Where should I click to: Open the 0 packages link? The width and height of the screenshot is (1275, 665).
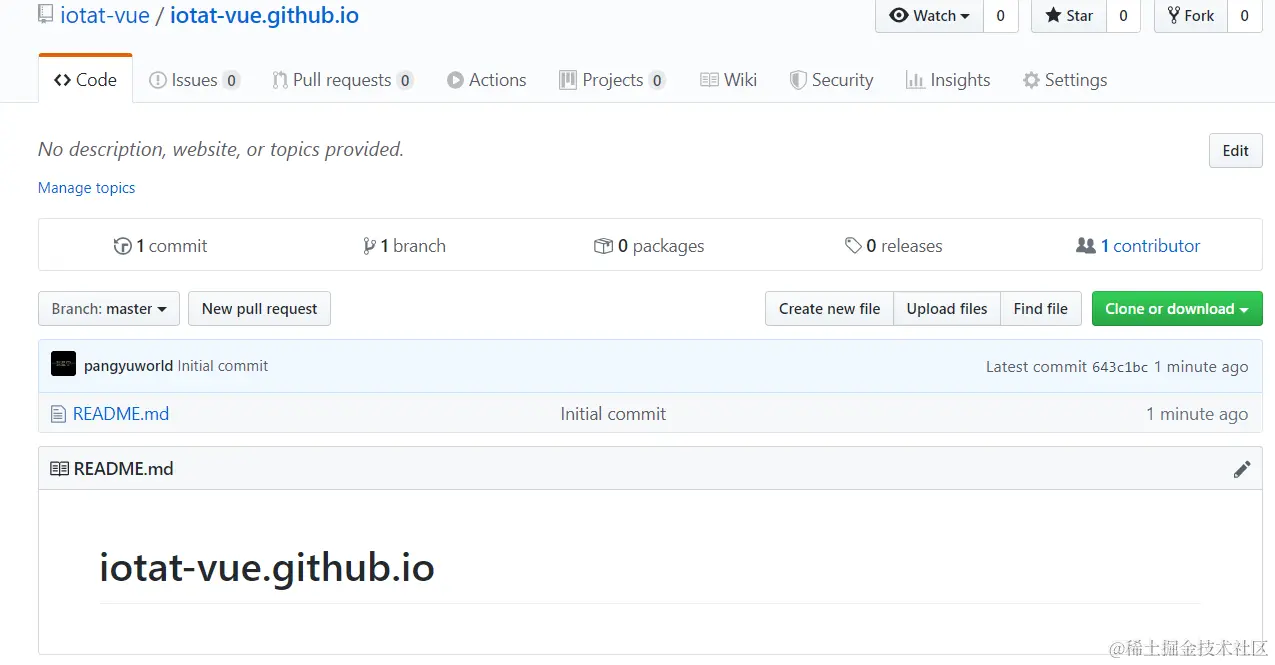tap(649, 246)
